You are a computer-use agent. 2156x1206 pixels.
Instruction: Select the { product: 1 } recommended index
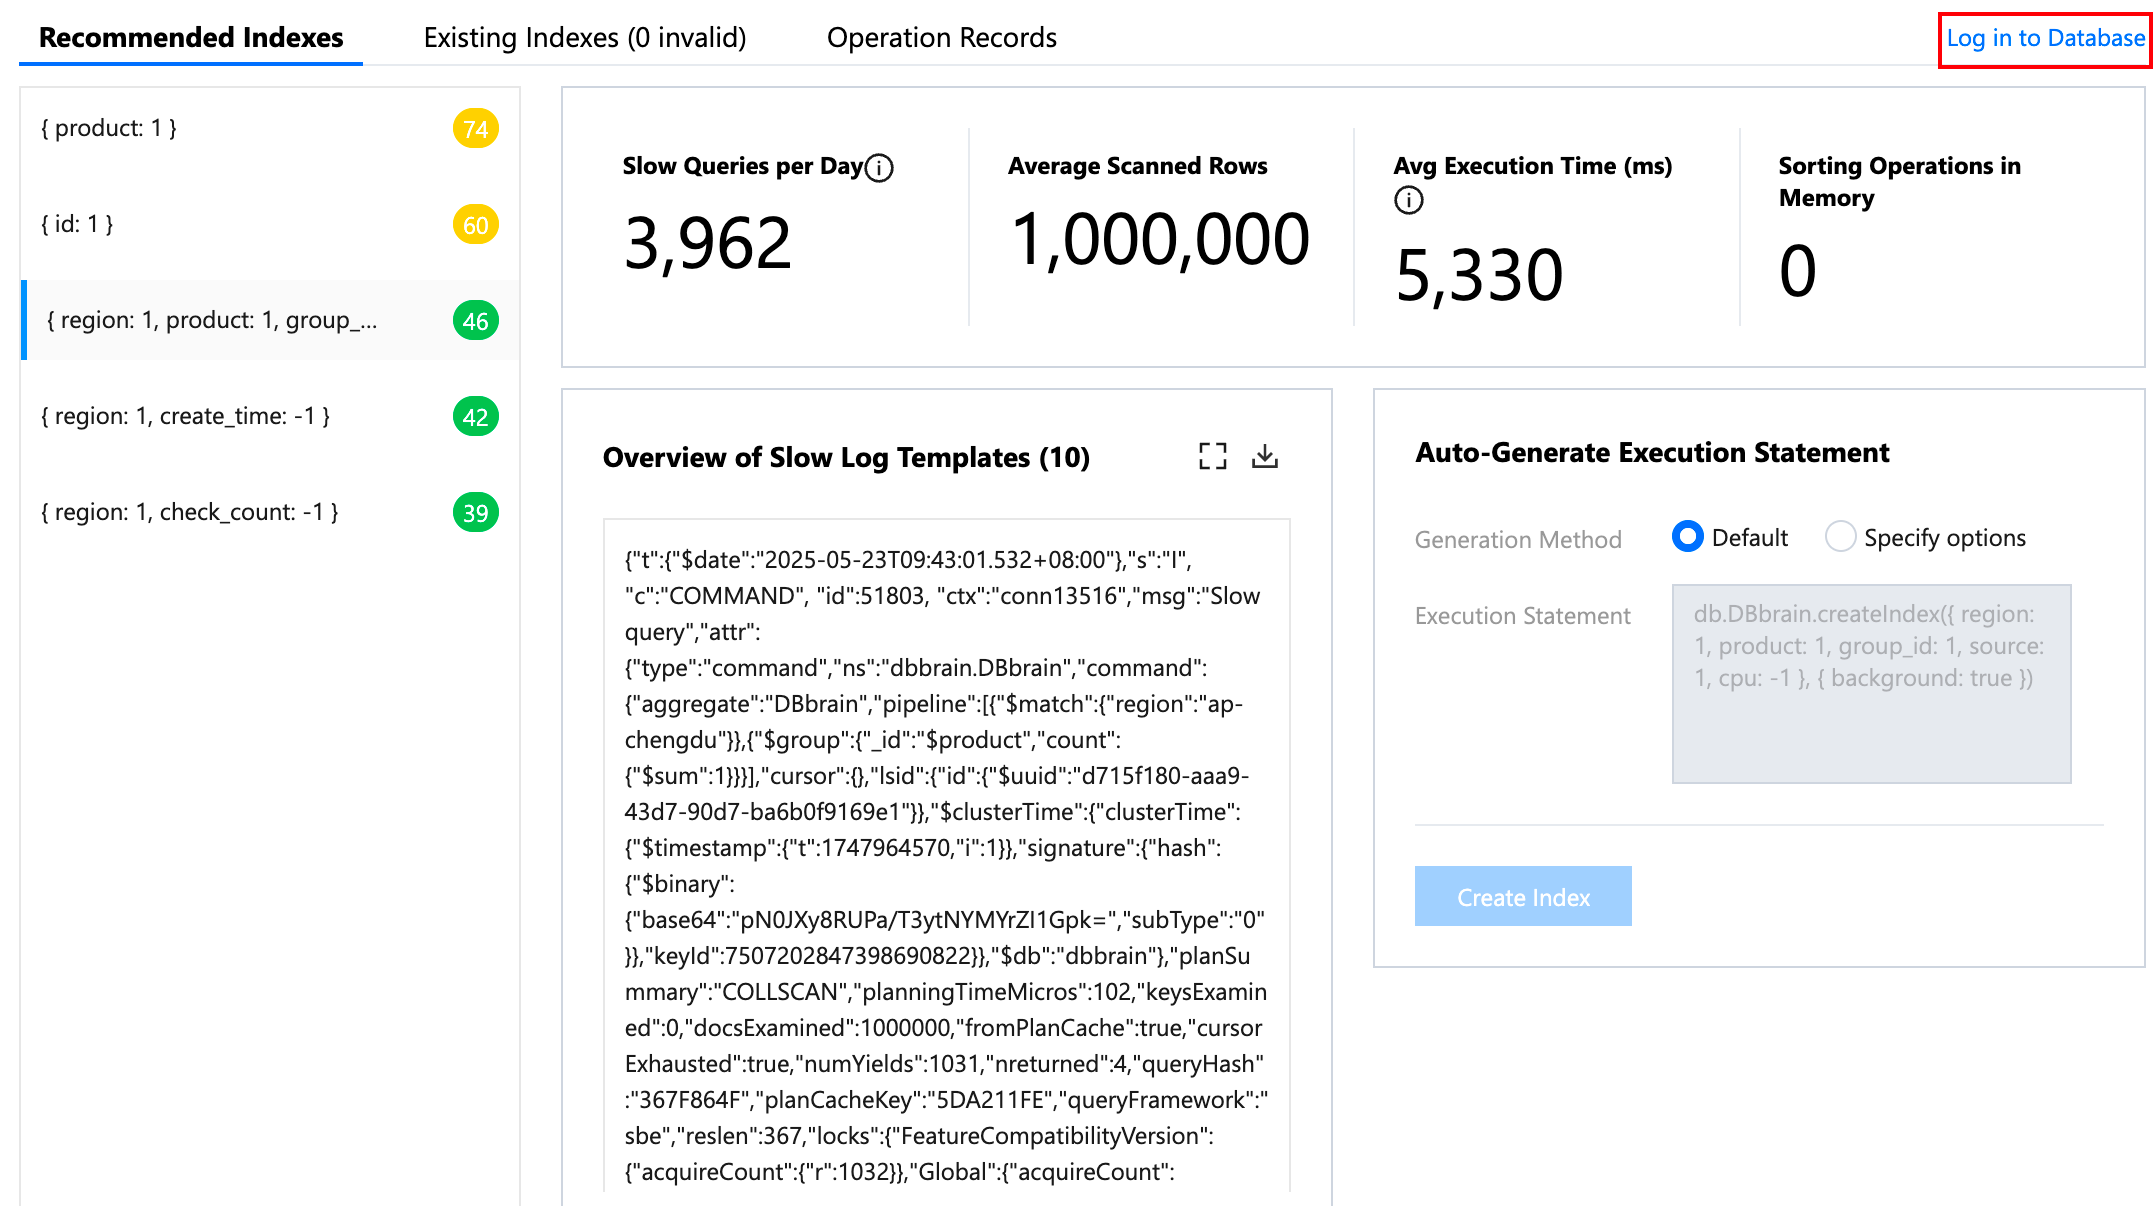coord(109,128)
